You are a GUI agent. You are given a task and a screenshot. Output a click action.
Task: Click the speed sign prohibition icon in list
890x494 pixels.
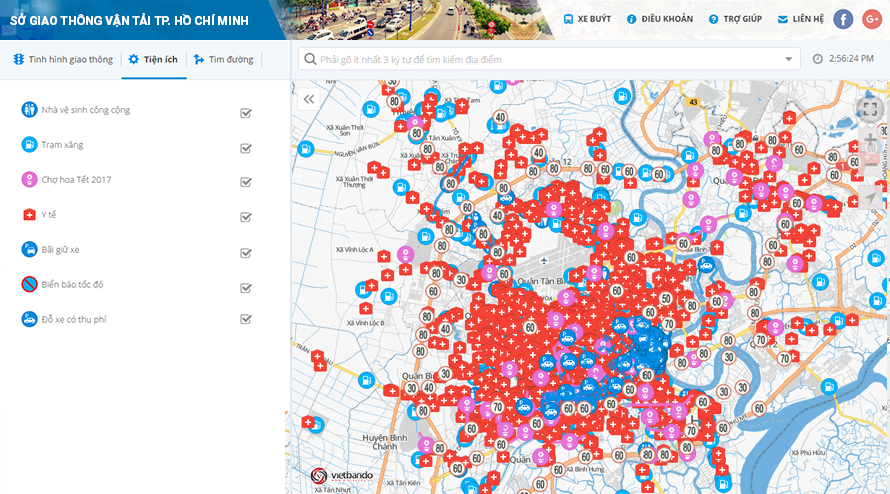(x=30, y=284)
